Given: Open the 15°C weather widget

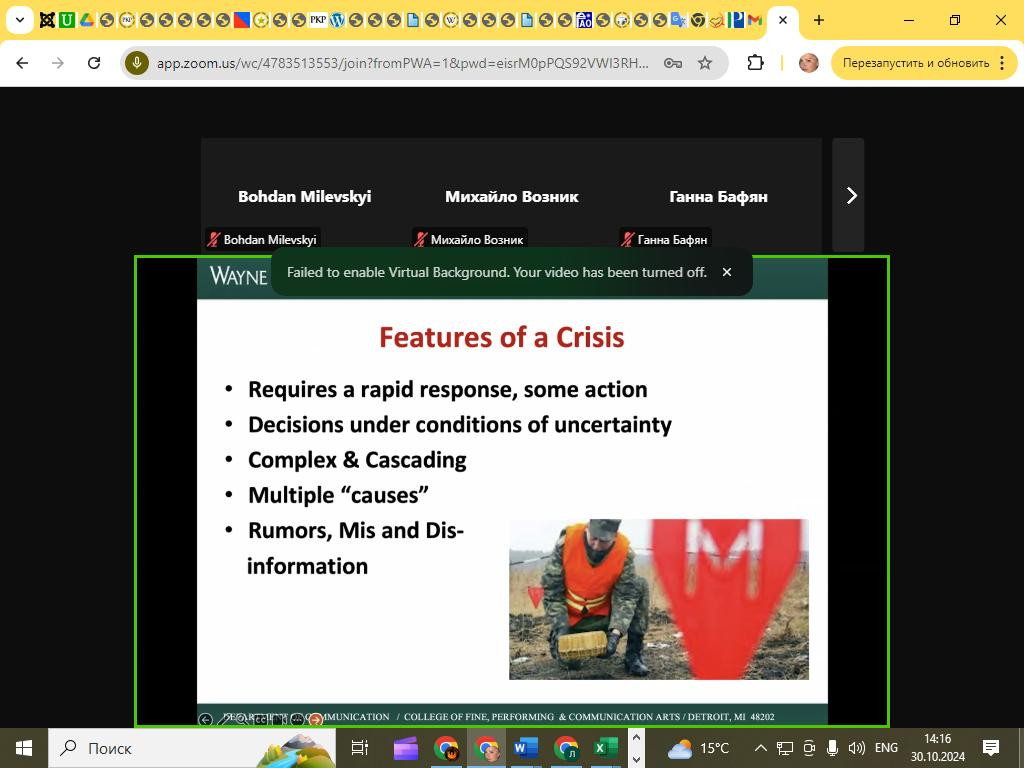Looking at the screenshot, I should pyautogui.click(x=697, y=748).
